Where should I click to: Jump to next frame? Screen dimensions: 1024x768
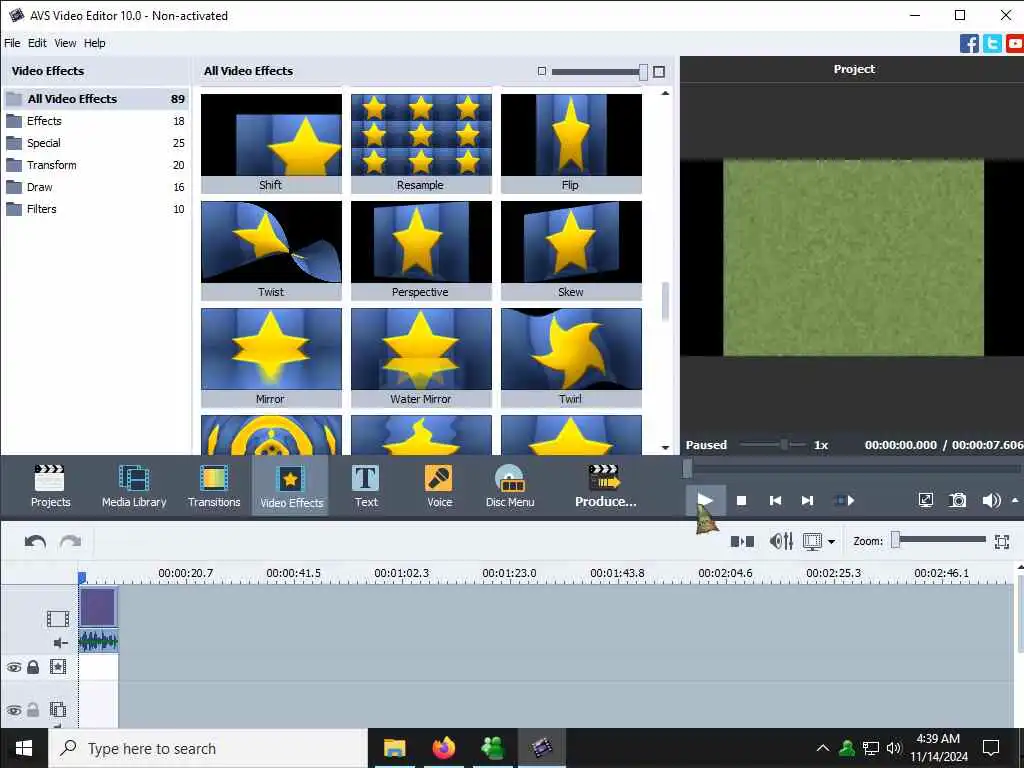coord(808,501)
